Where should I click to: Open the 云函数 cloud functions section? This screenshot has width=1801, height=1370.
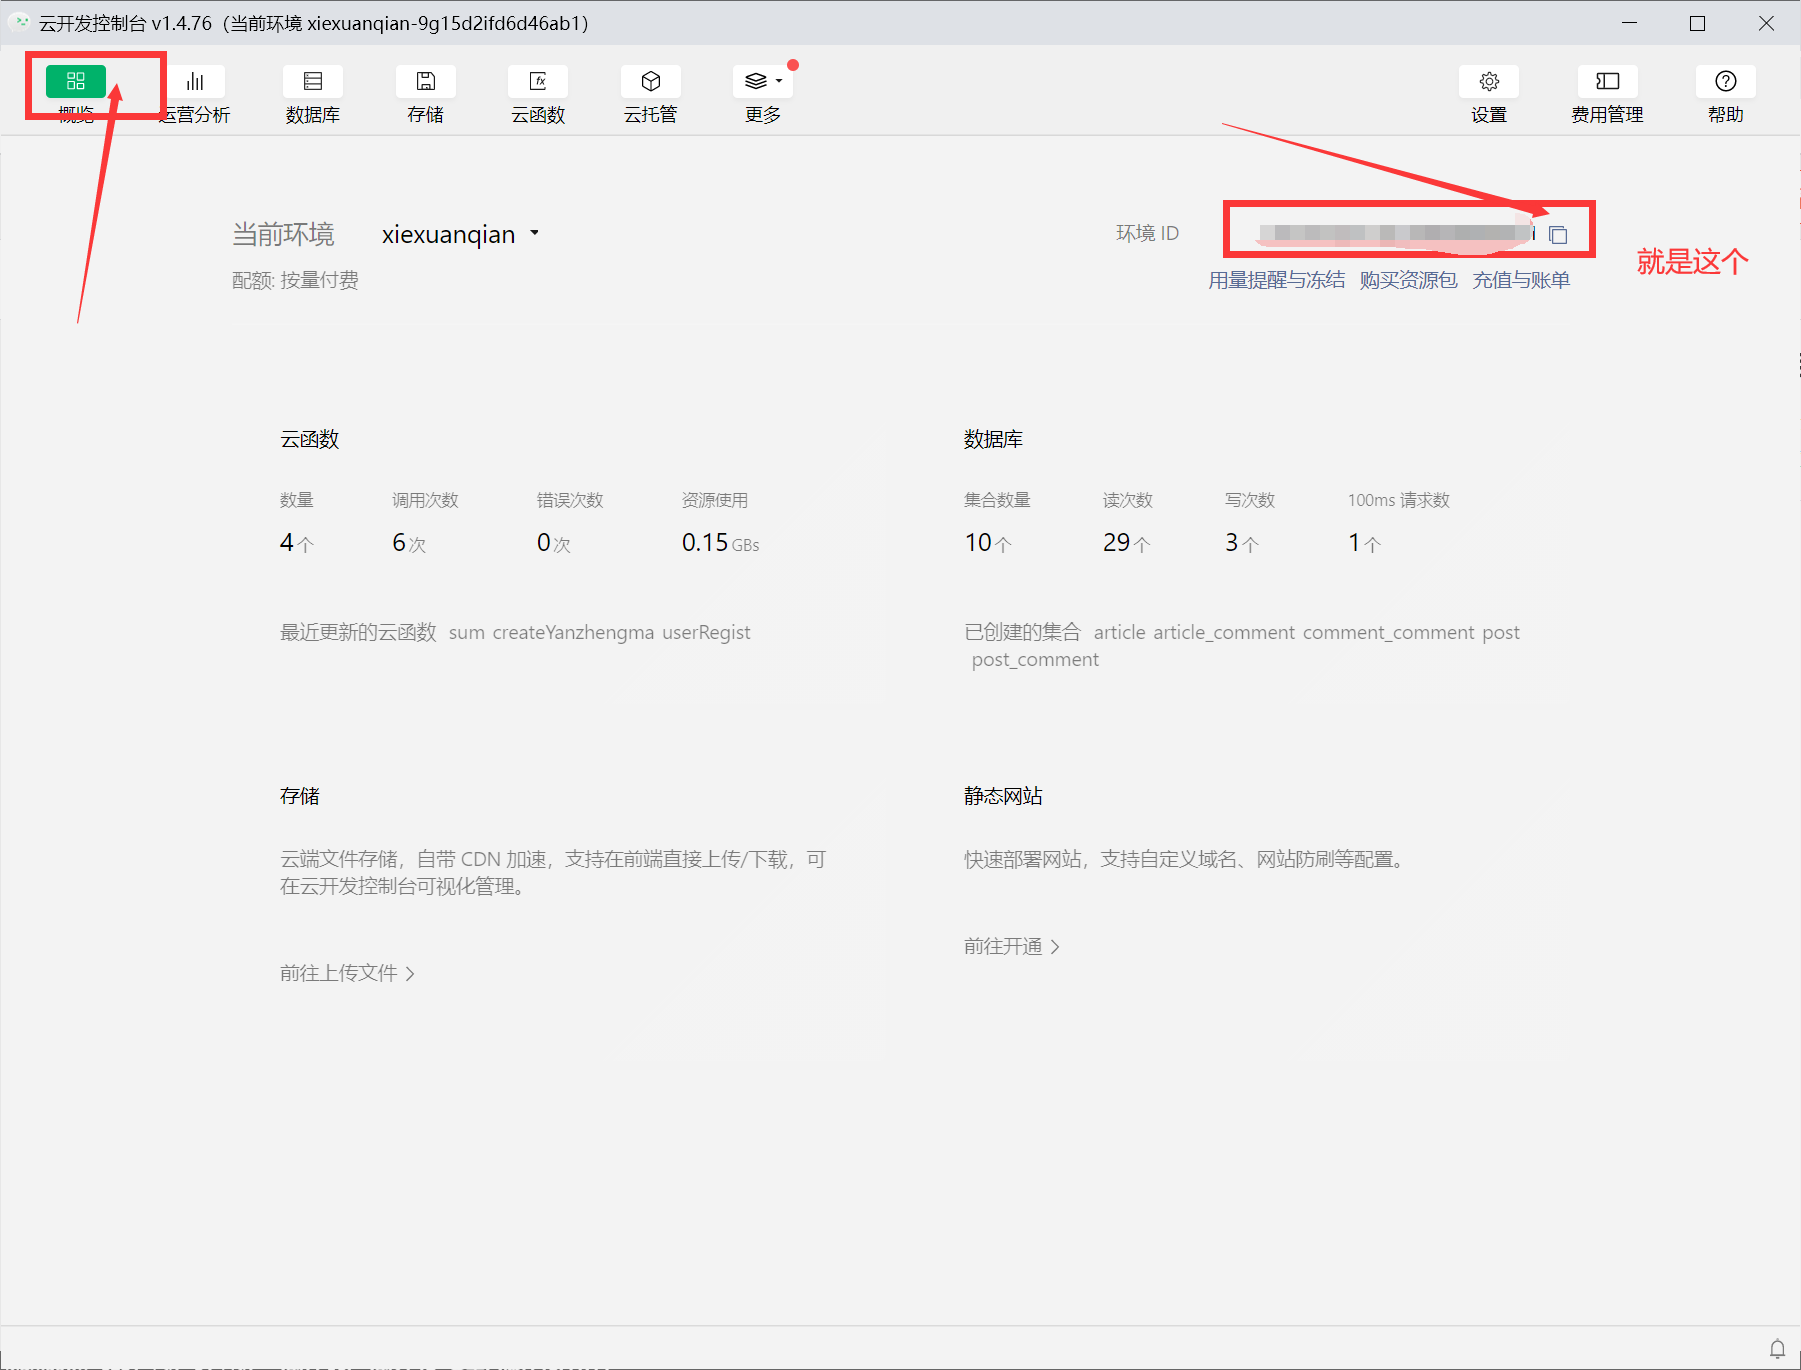click(x=538, y=94)
